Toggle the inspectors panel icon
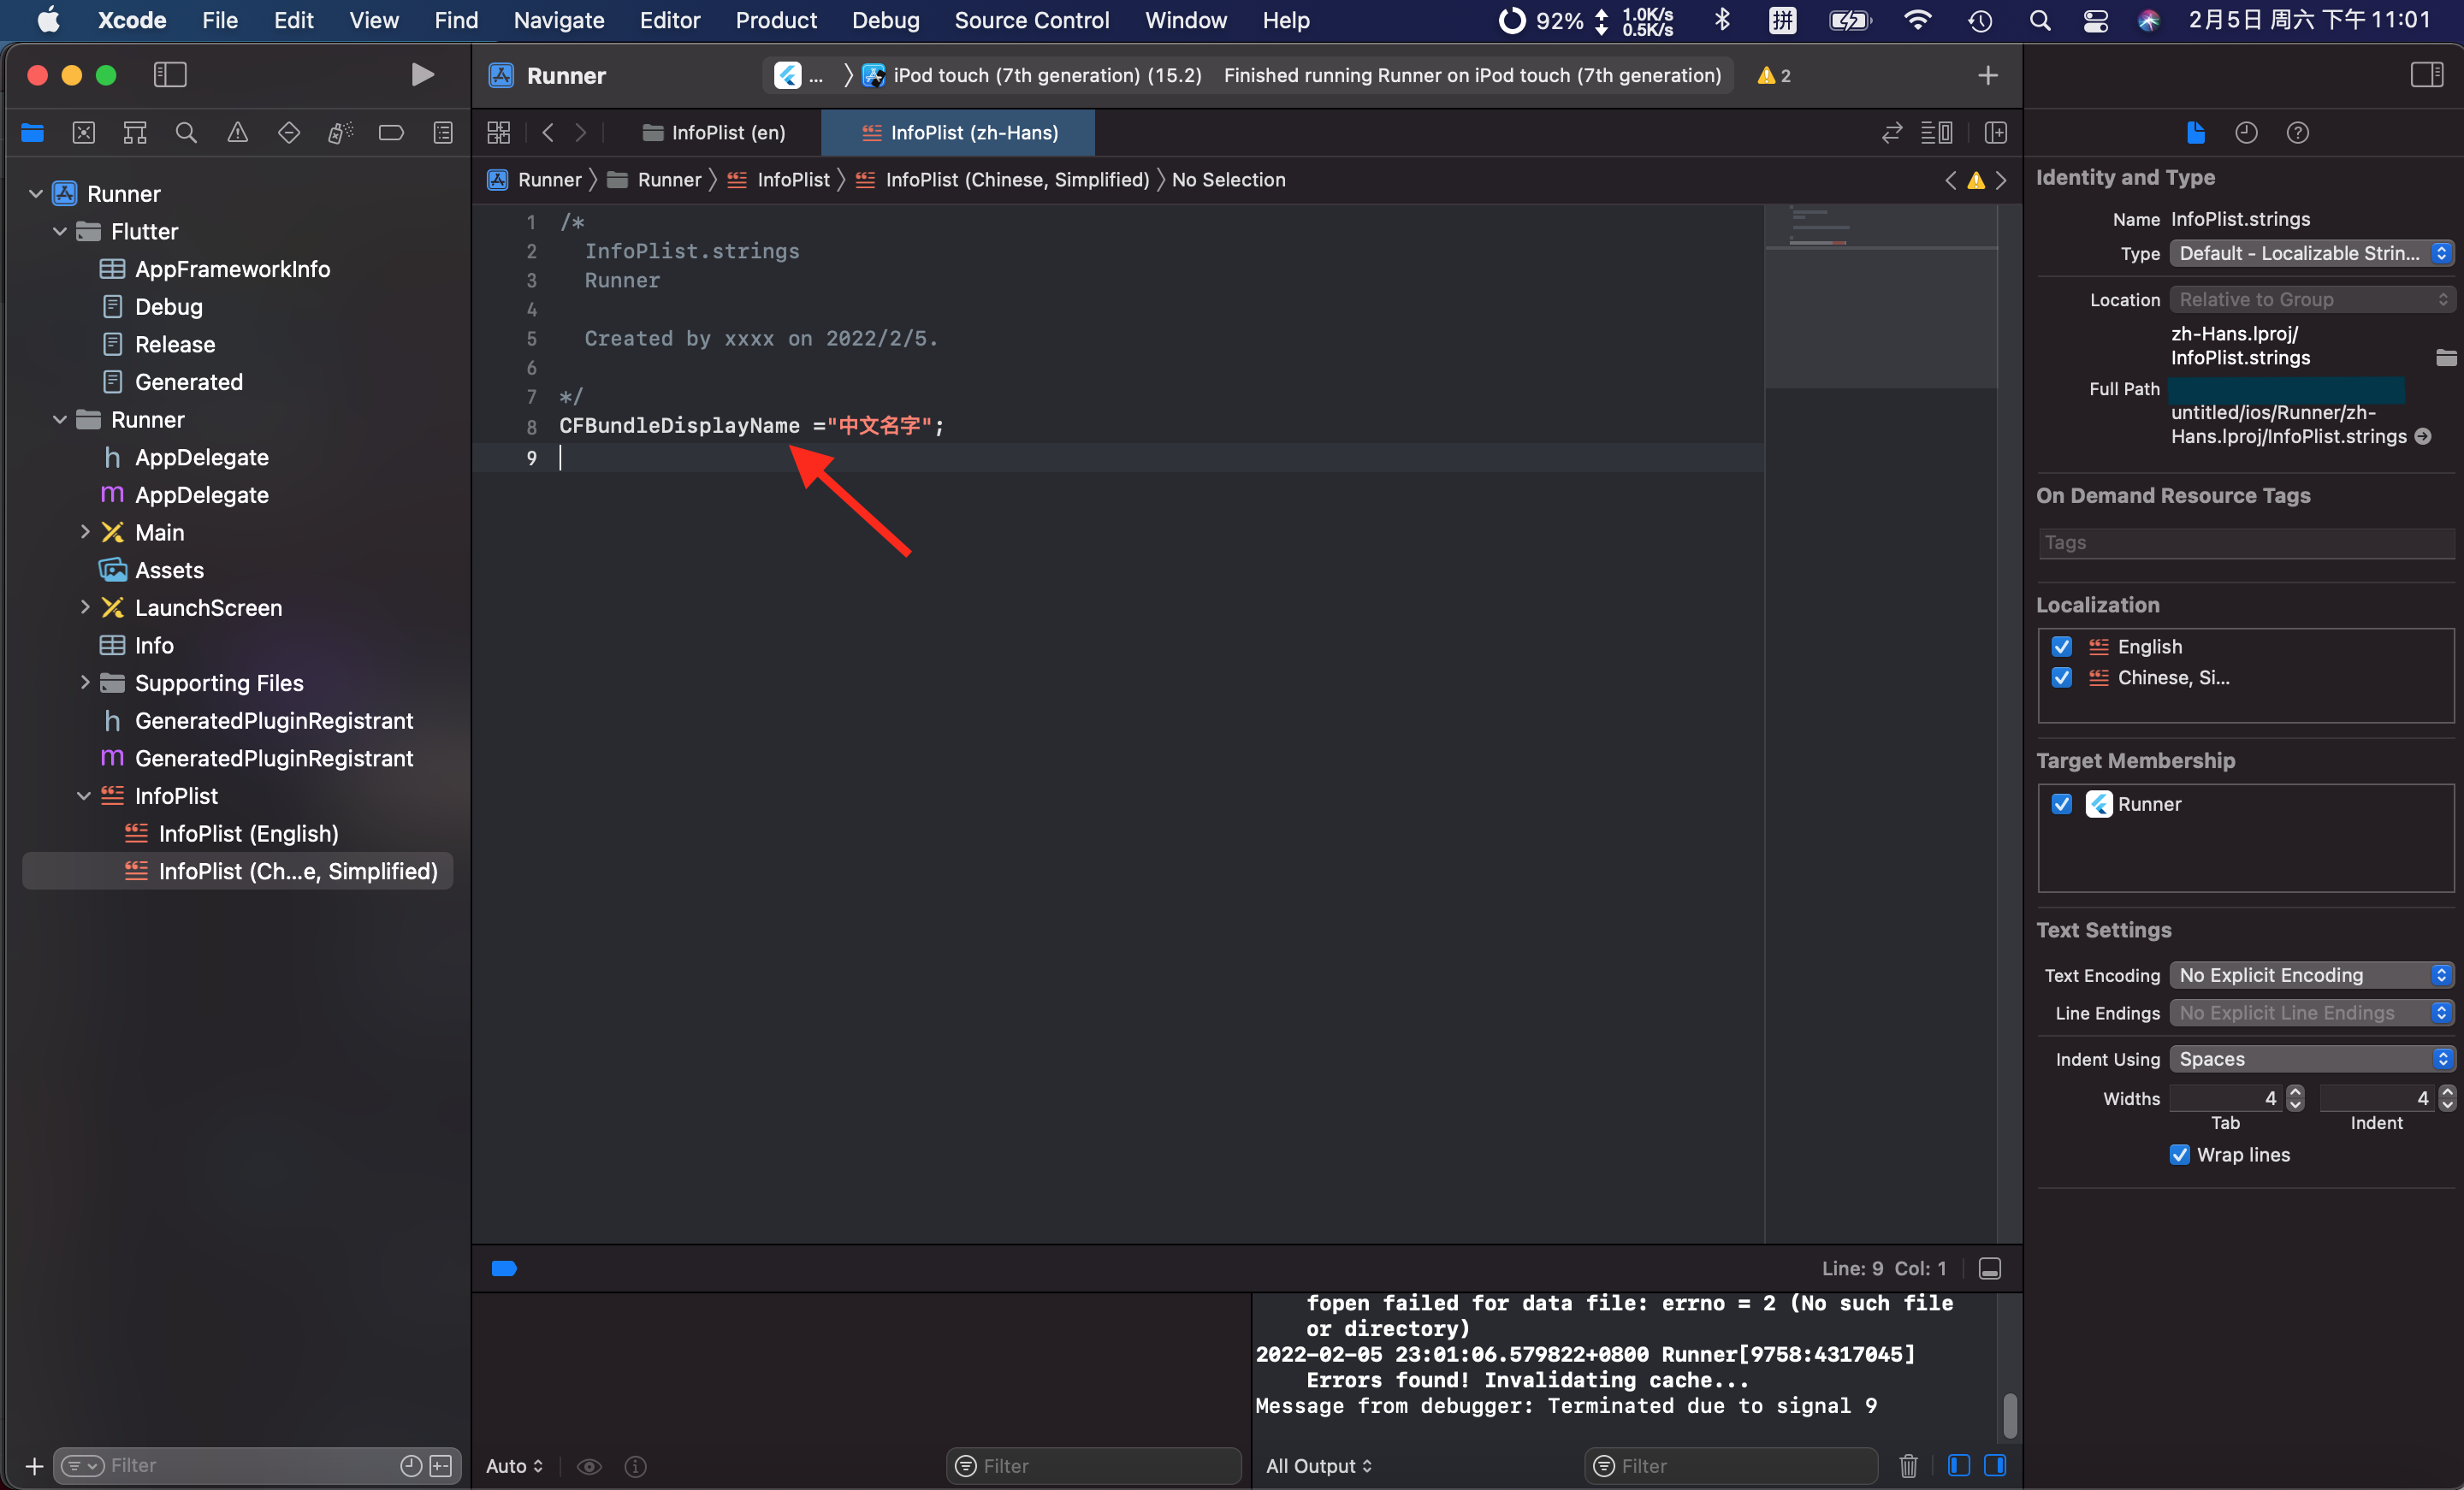Viewport: 2464px width, 1490px height. [x=2427, y=75]
